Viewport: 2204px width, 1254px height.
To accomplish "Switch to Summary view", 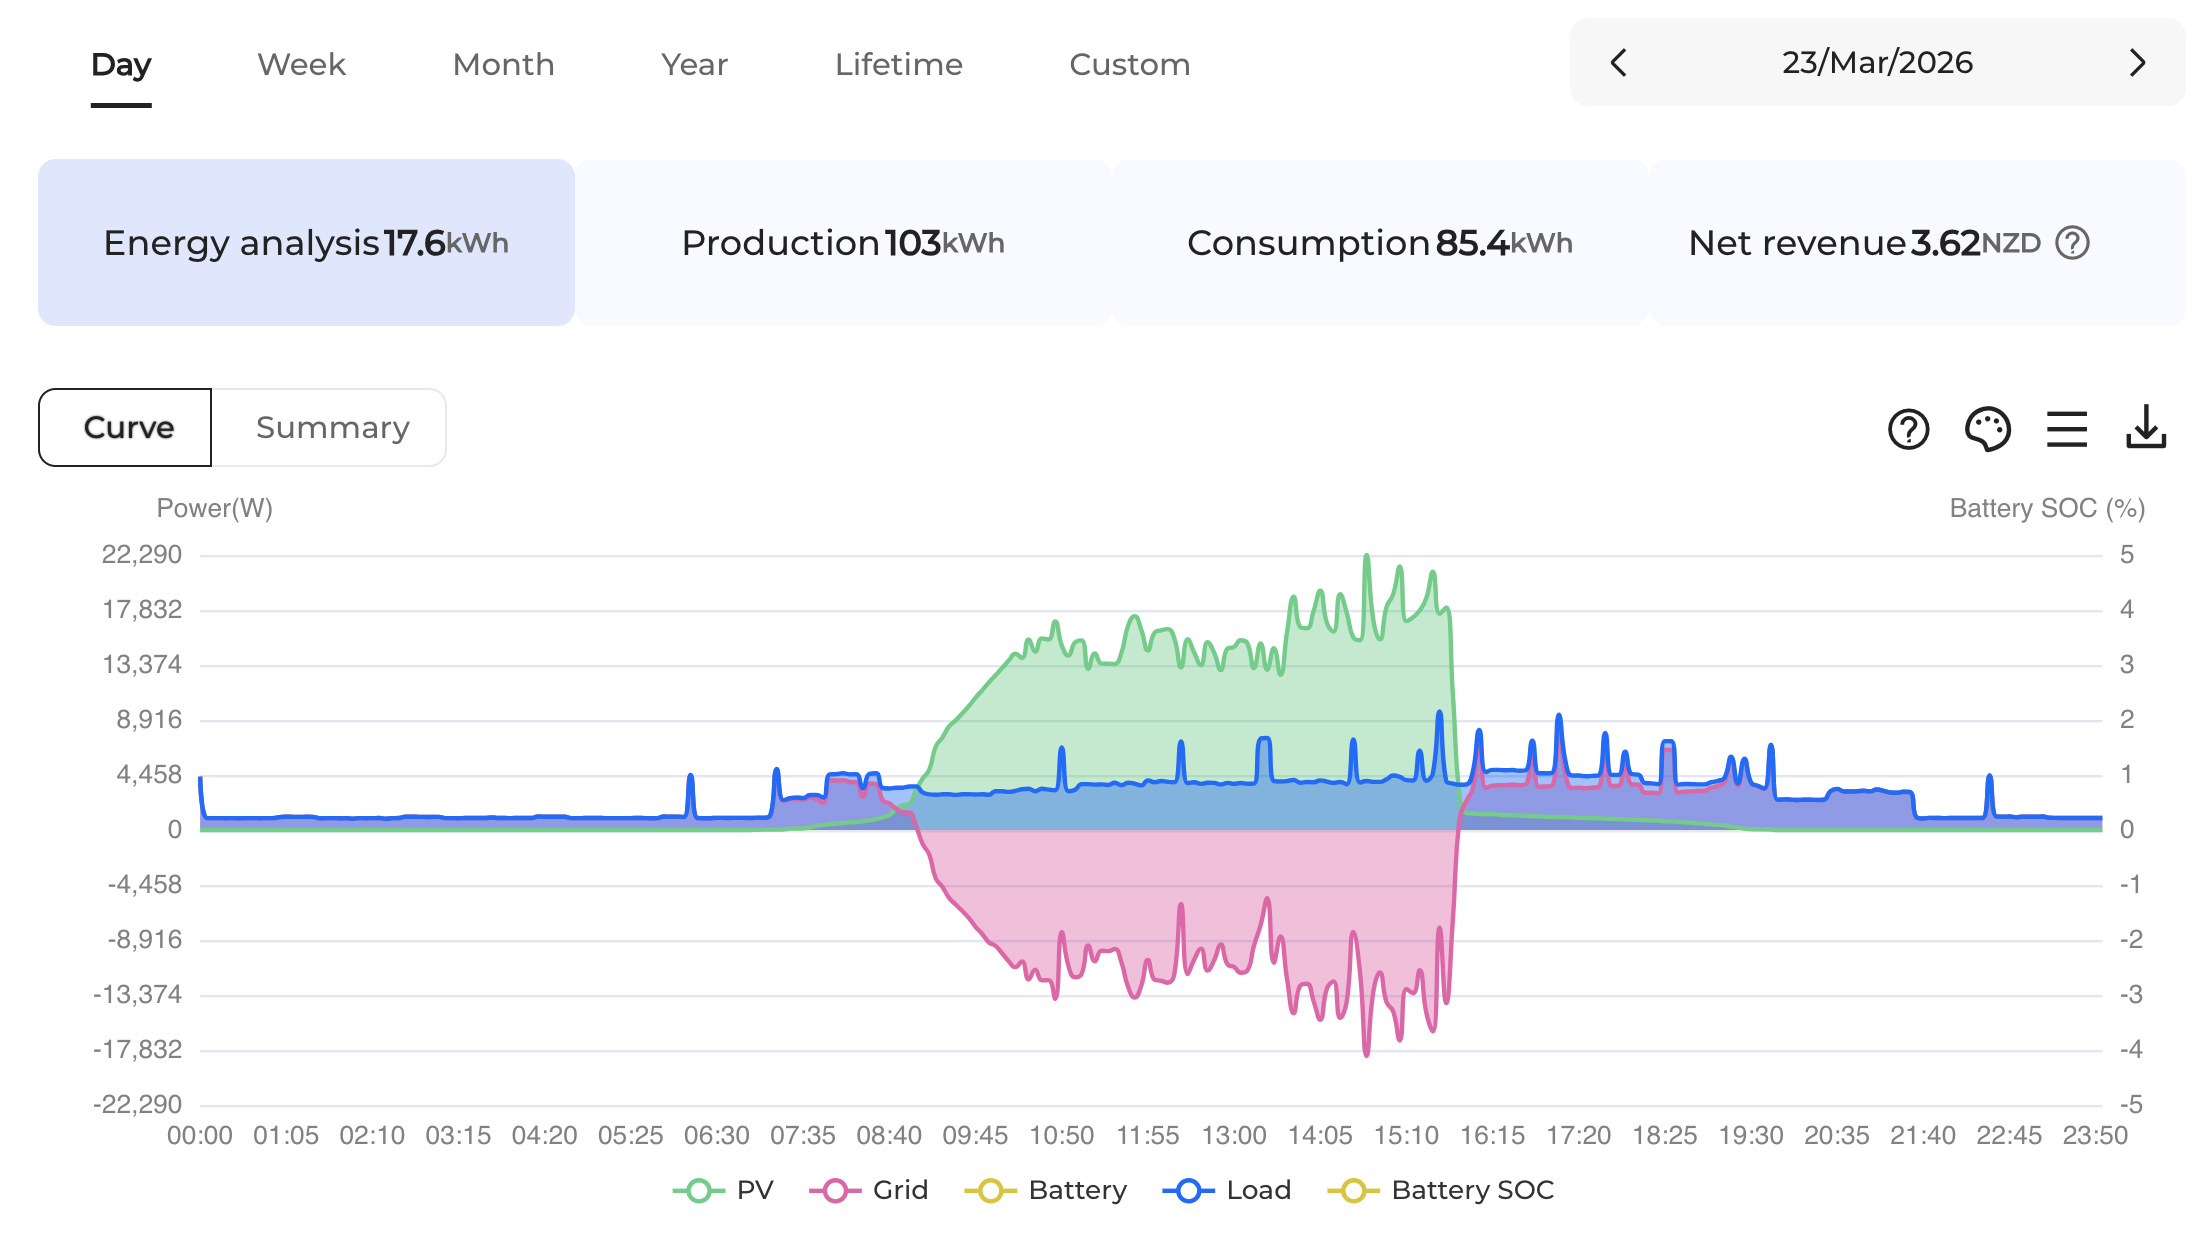I will [332, 428].
